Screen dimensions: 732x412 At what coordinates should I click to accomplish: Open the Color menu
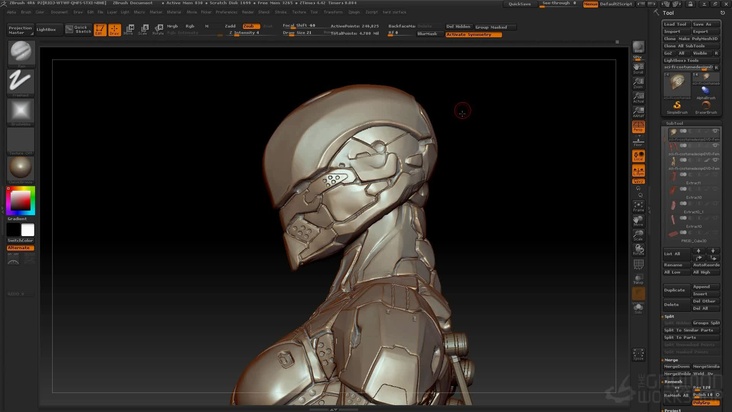pos(40,12)
